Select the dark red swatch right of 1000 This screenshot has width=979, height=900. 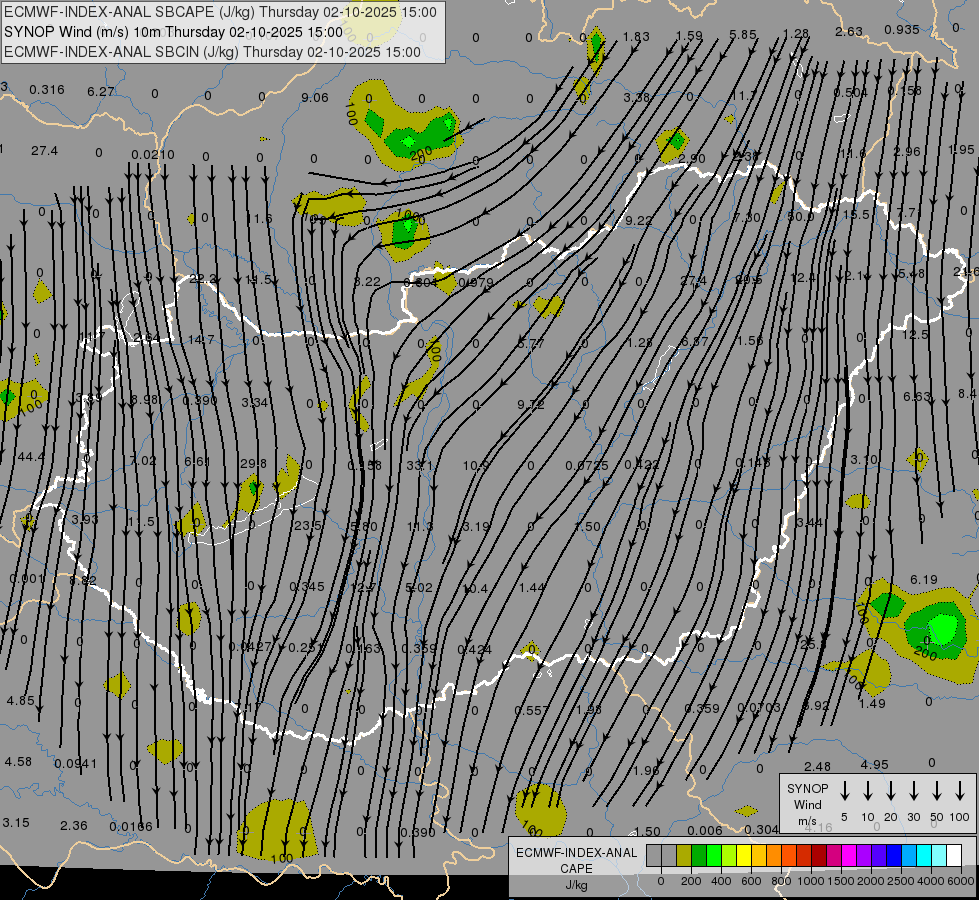(x=819, y=856)
